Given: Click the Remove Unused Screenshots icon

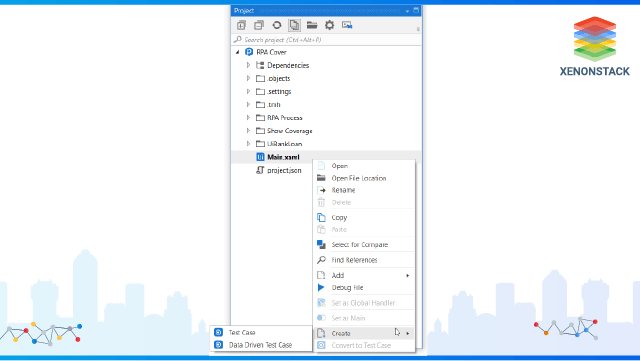Looking at the screenshot, I should (x=347, y=25).
